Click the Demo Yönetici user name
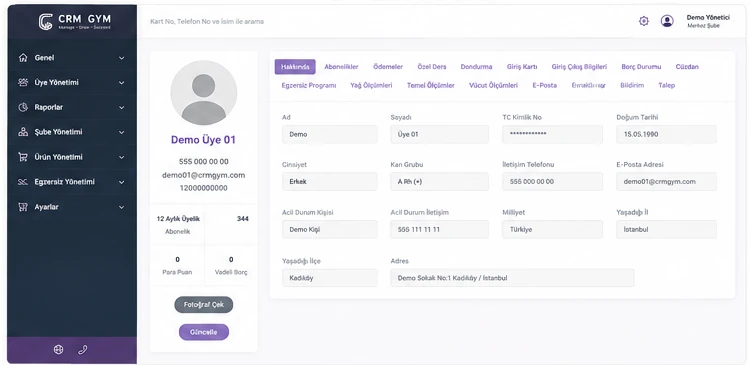The image size is (750, 365). [x=708, y=18]
